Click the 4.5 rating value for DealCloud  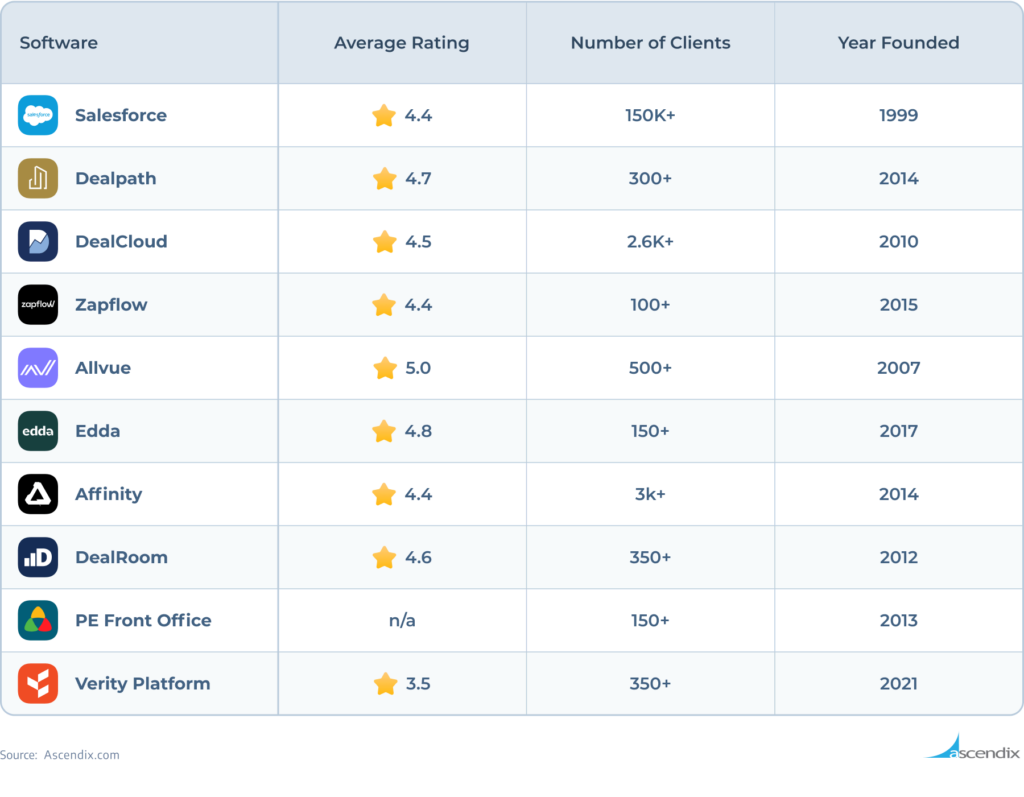(x=419, y=242)
